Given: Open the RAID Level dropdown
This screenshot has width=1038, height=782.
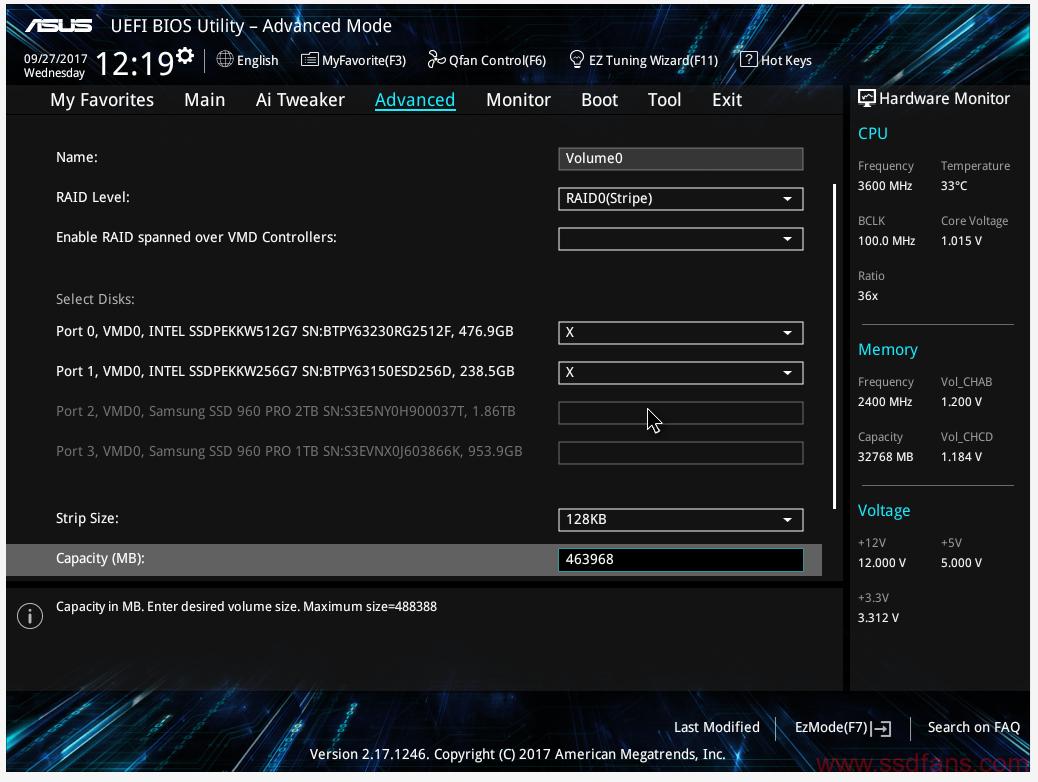Looking at the screenshot, I should click(x=681, y=199).
